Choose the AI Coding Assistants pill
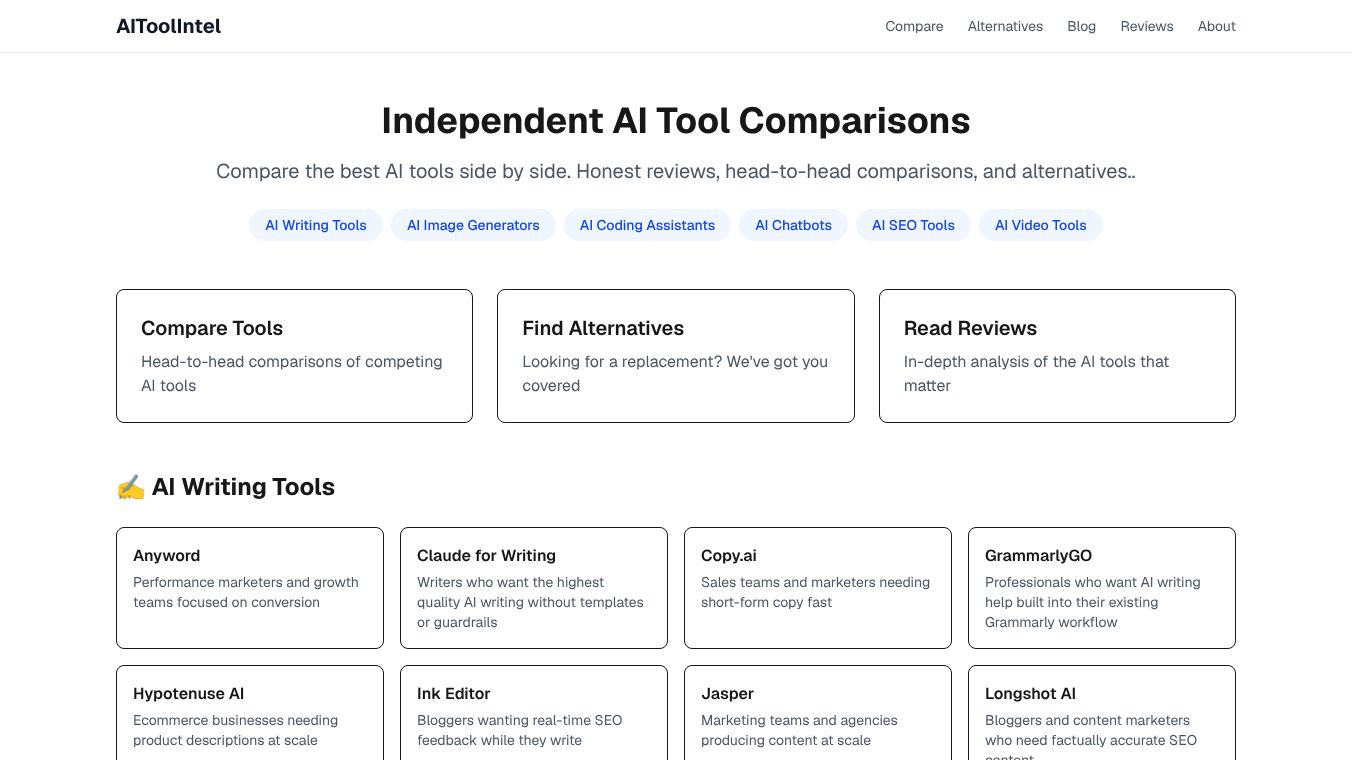The height and width of the screenshot is (760, 1352). (647, 225)
